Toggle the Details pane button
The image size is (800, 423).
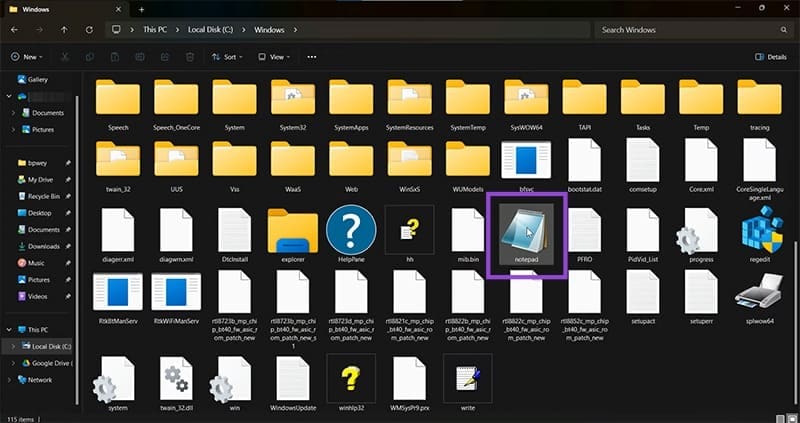[770, 57]
